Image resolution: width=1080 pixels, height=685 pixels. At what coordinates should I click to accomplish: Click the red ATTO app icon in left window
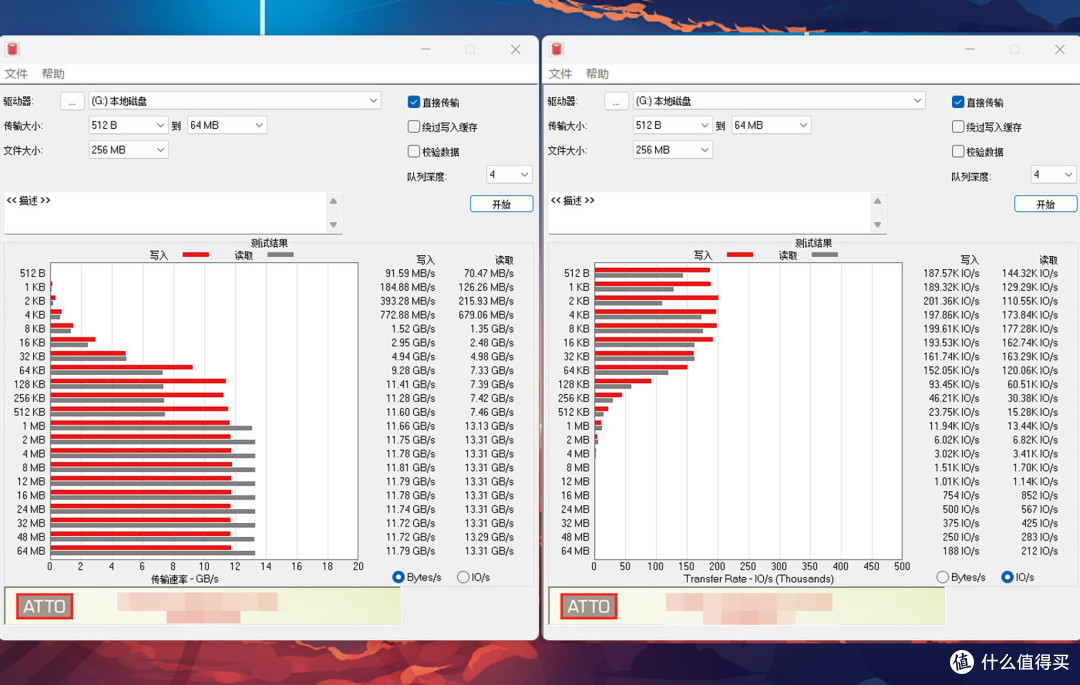point(12,49)
